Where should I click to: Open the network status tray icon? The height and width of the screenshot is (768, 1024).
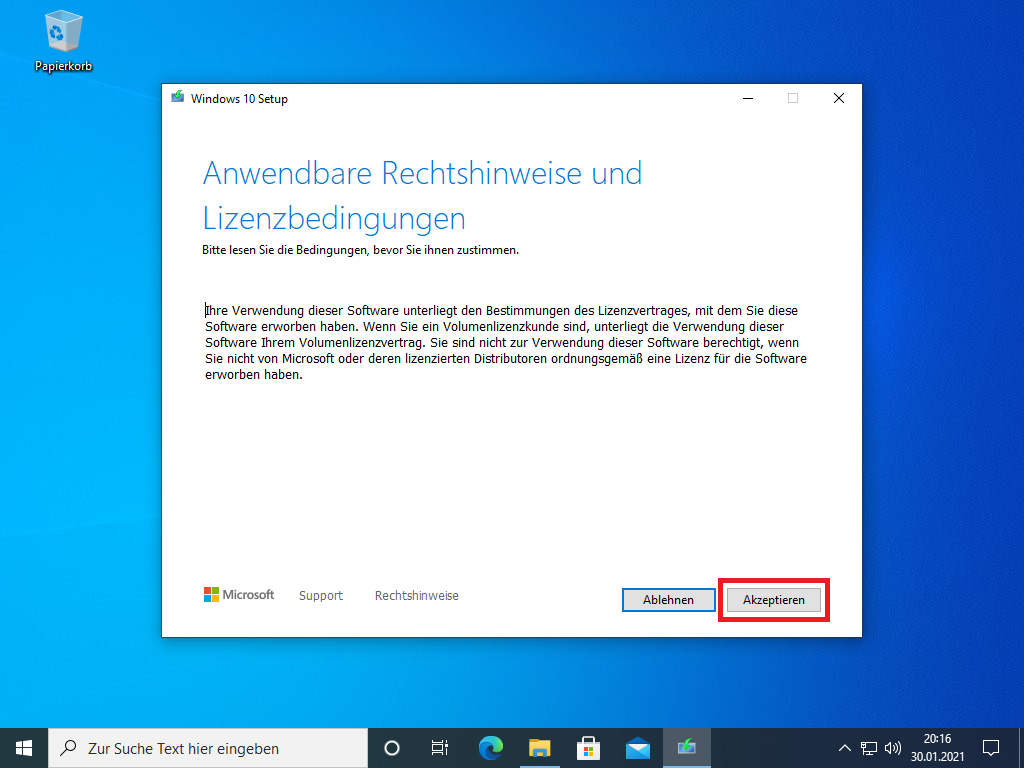pos(869,748)
